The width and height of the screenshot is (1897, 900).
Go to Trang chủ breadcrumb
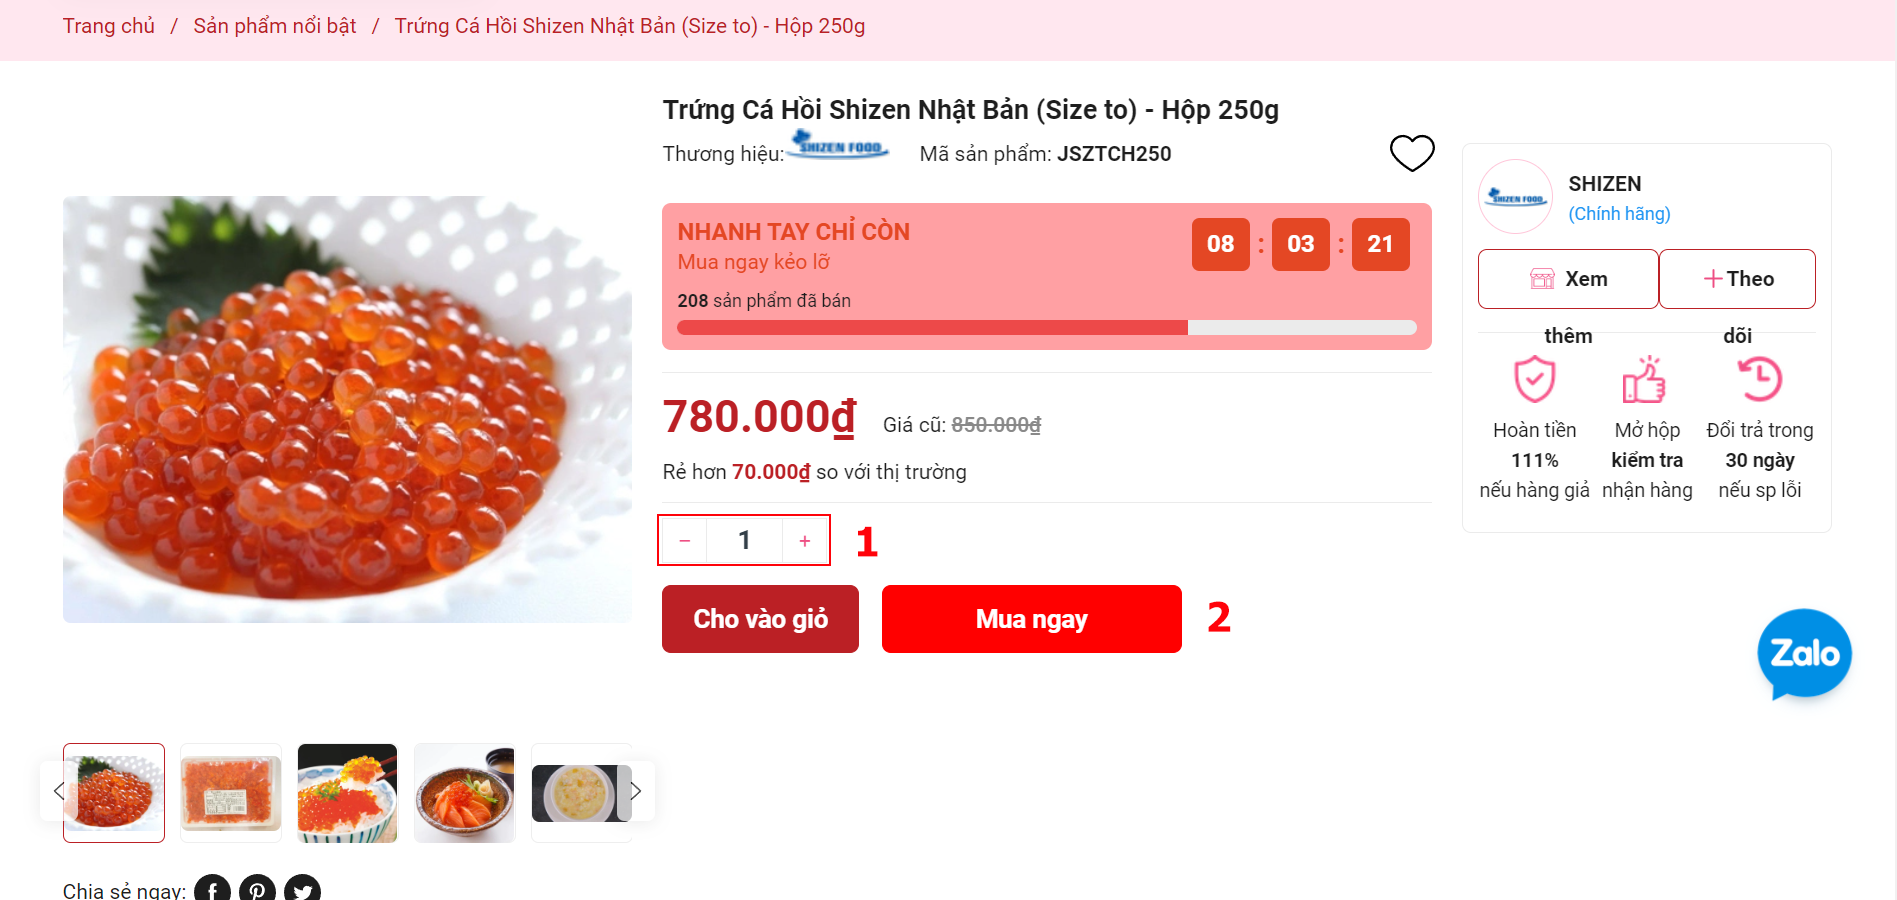pos(109,26)
